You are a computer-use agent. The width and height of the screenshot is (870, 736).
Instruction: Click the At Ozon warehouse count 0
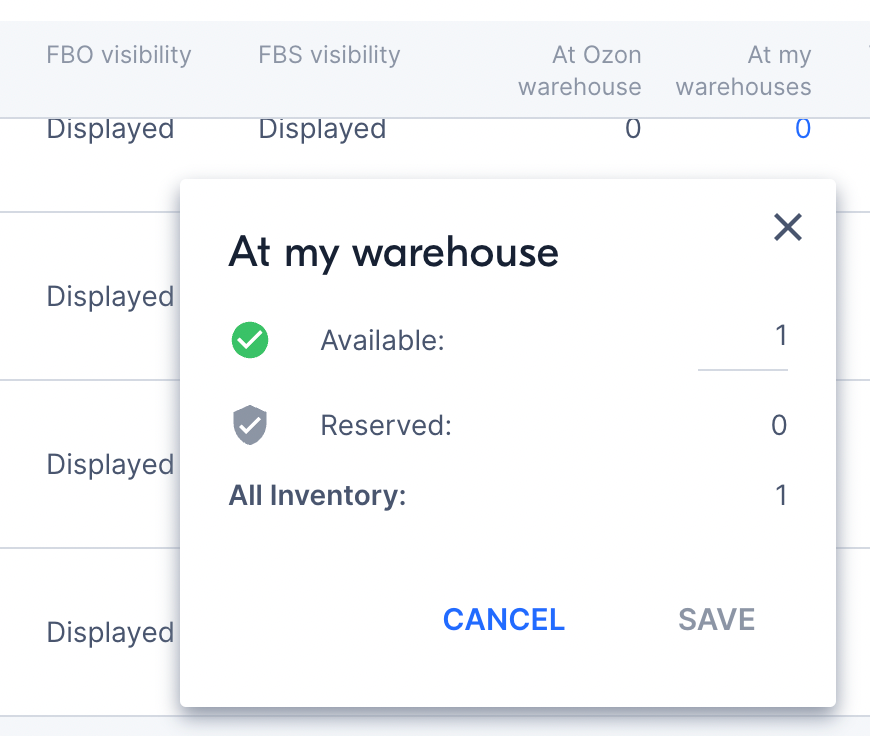[632, 129]
